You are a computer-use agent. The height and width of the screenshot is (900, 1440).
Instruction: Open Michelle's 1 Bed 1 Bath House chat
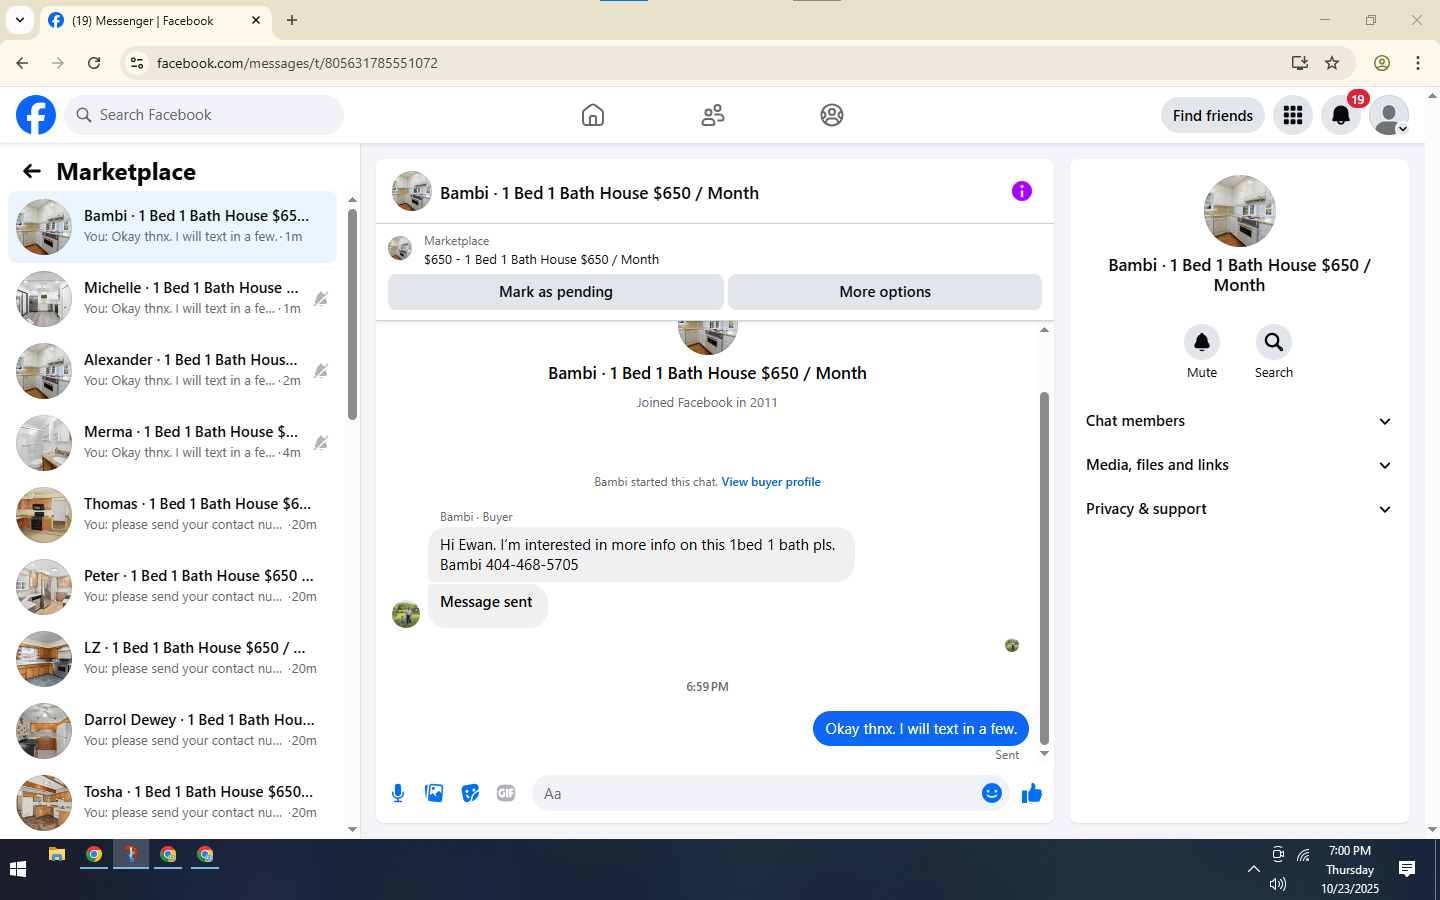coord(172,299)
